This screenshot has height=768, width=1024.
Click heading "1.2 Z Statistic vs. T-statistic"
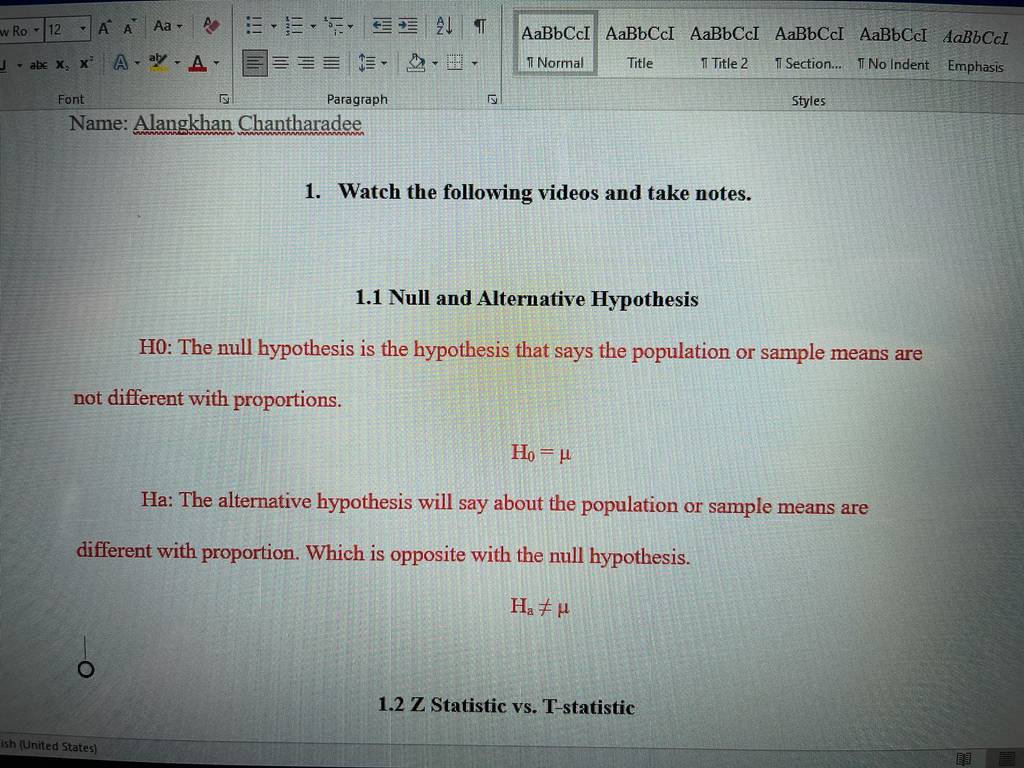(x=506, y=705)
